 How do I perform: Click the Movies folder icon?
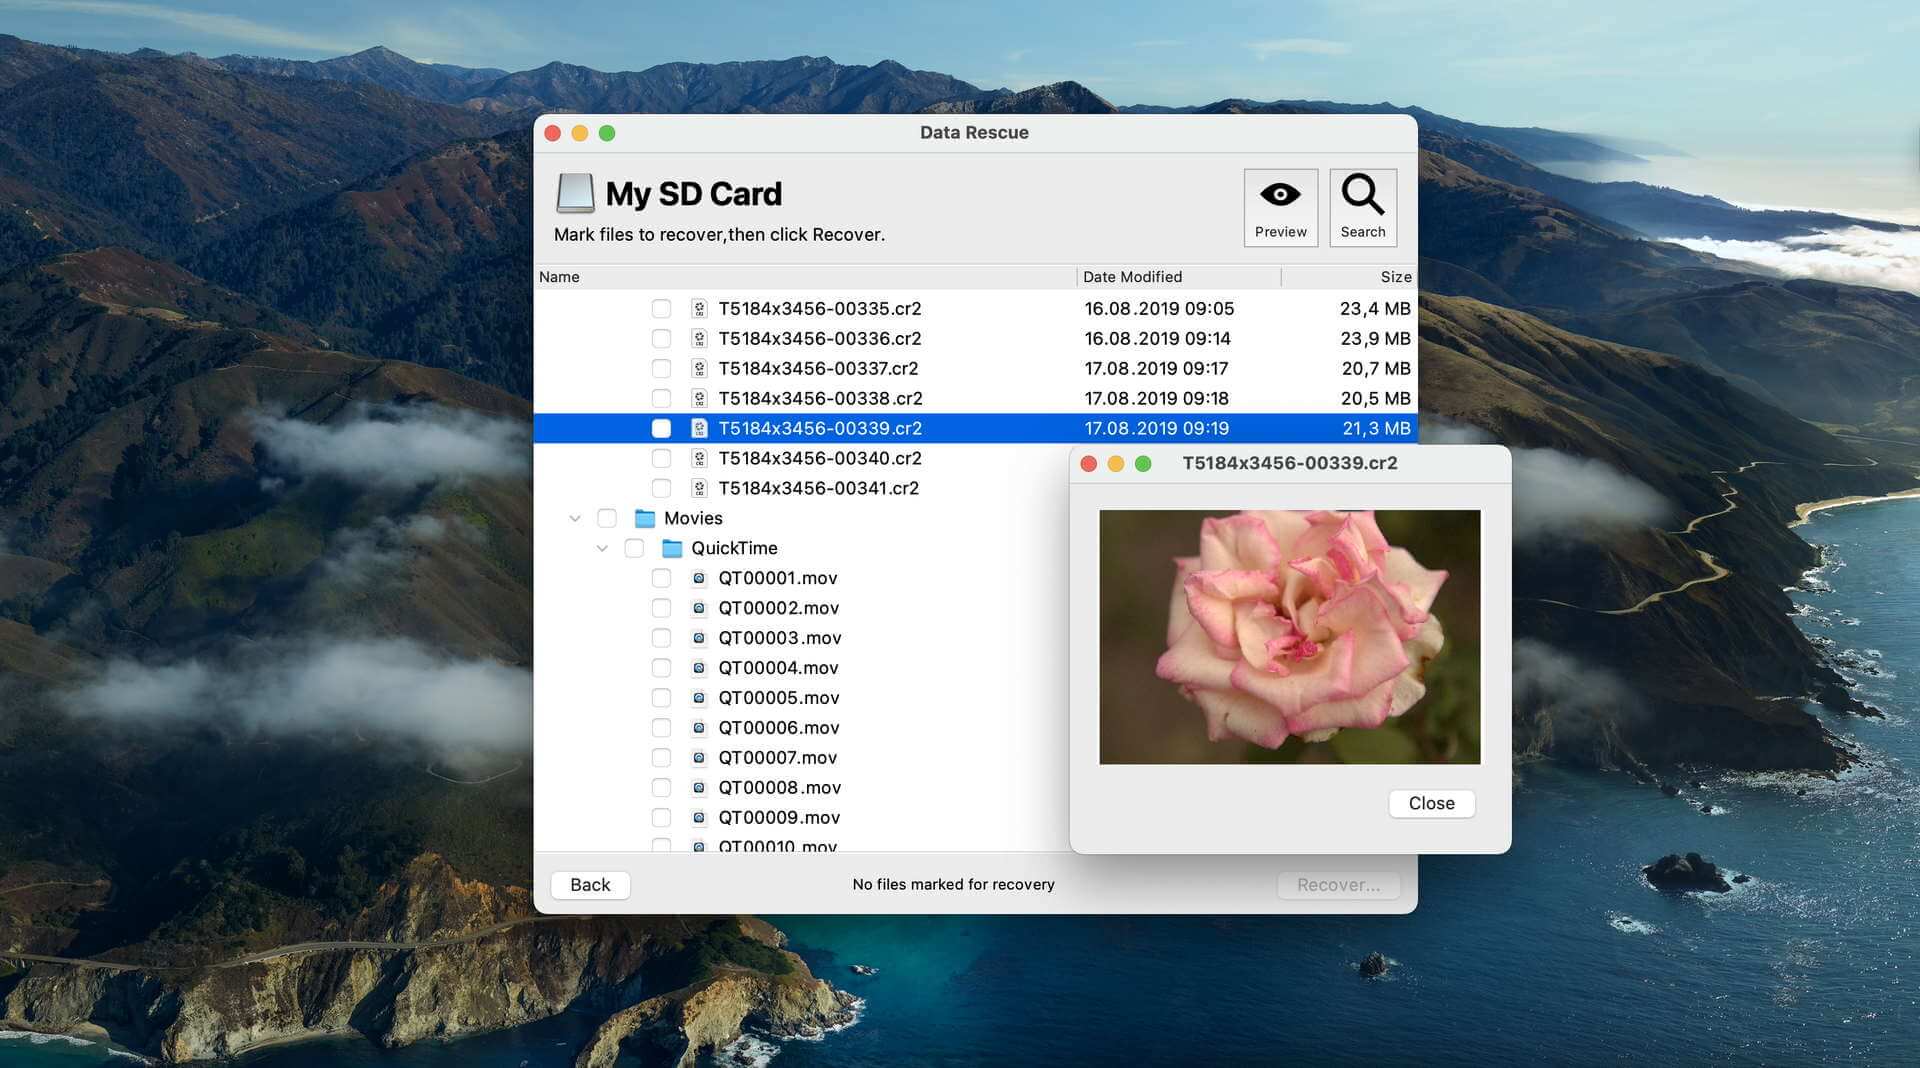coord(645,518)
